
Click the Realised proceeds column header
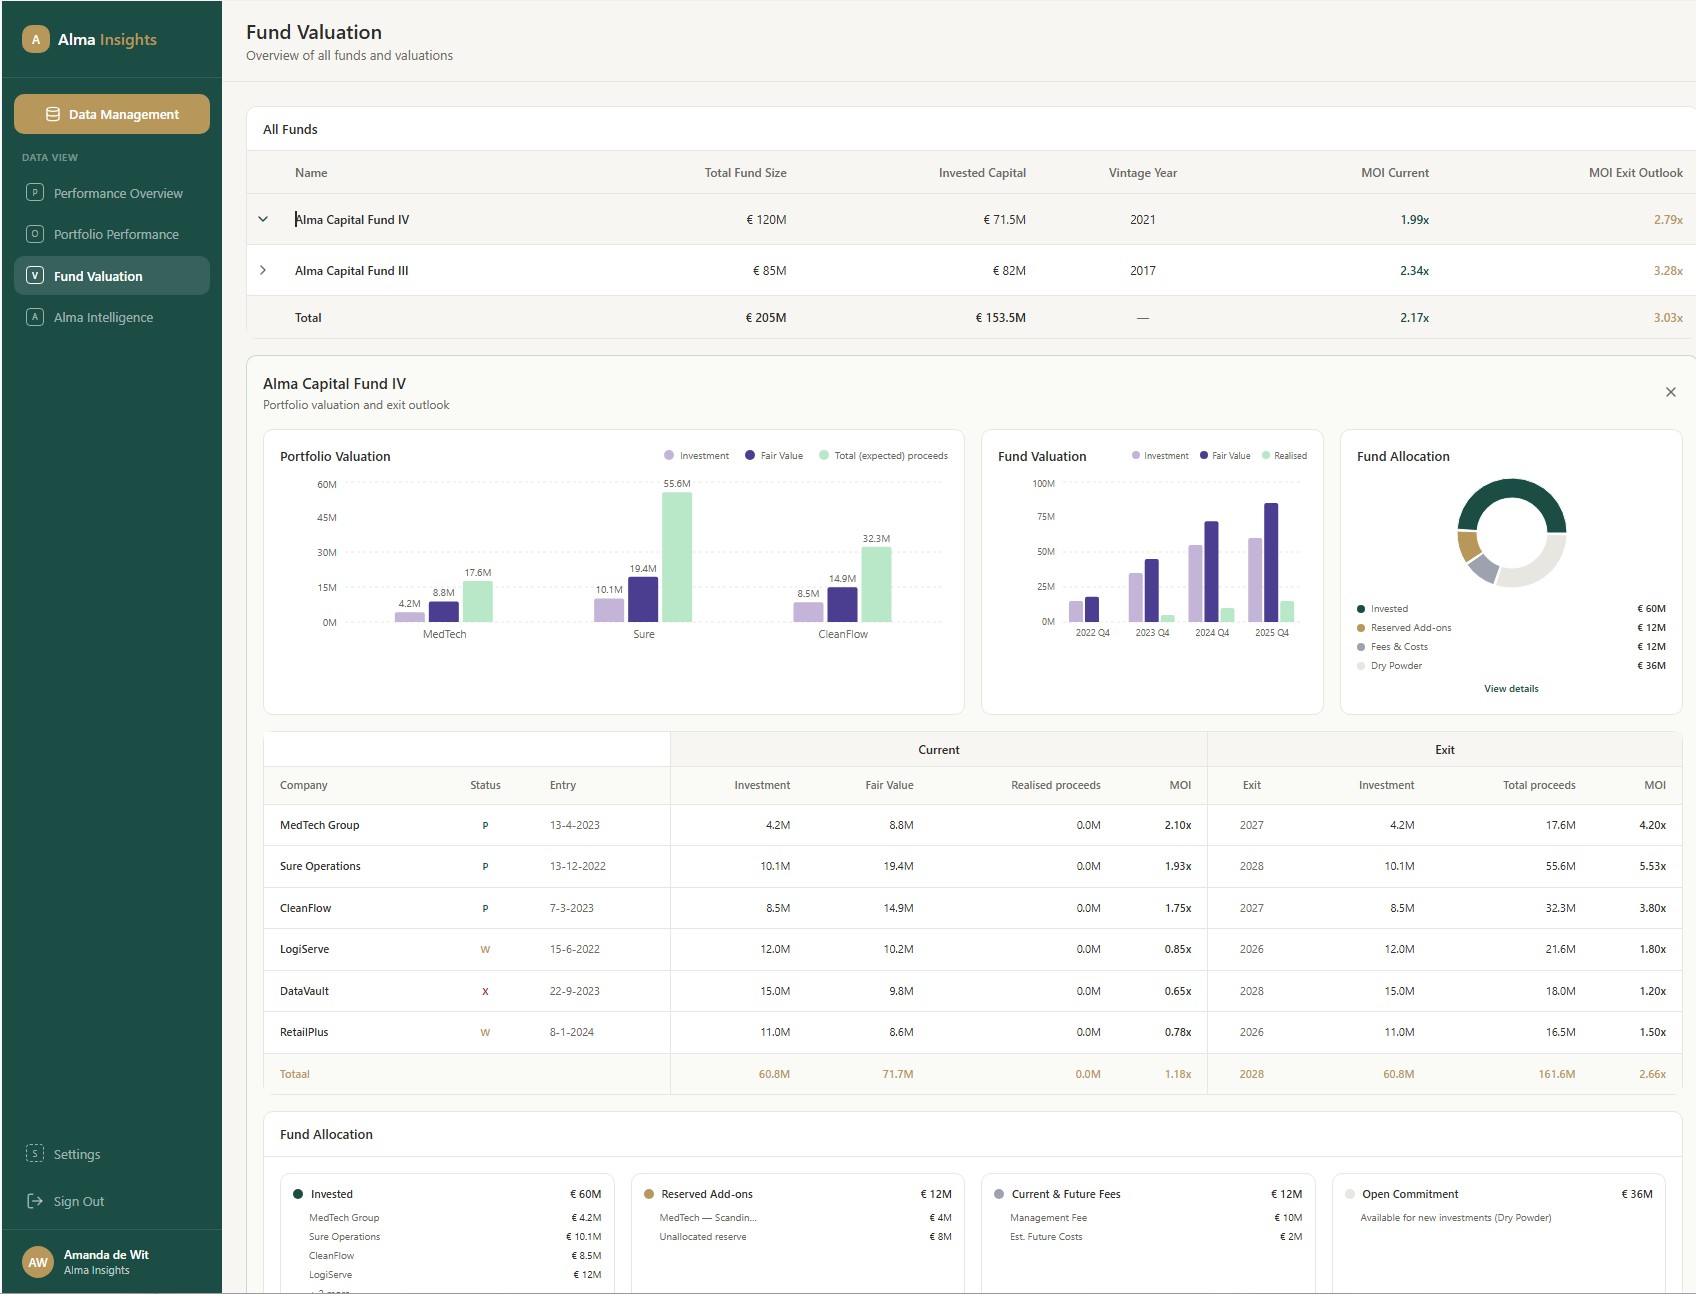1055,785
